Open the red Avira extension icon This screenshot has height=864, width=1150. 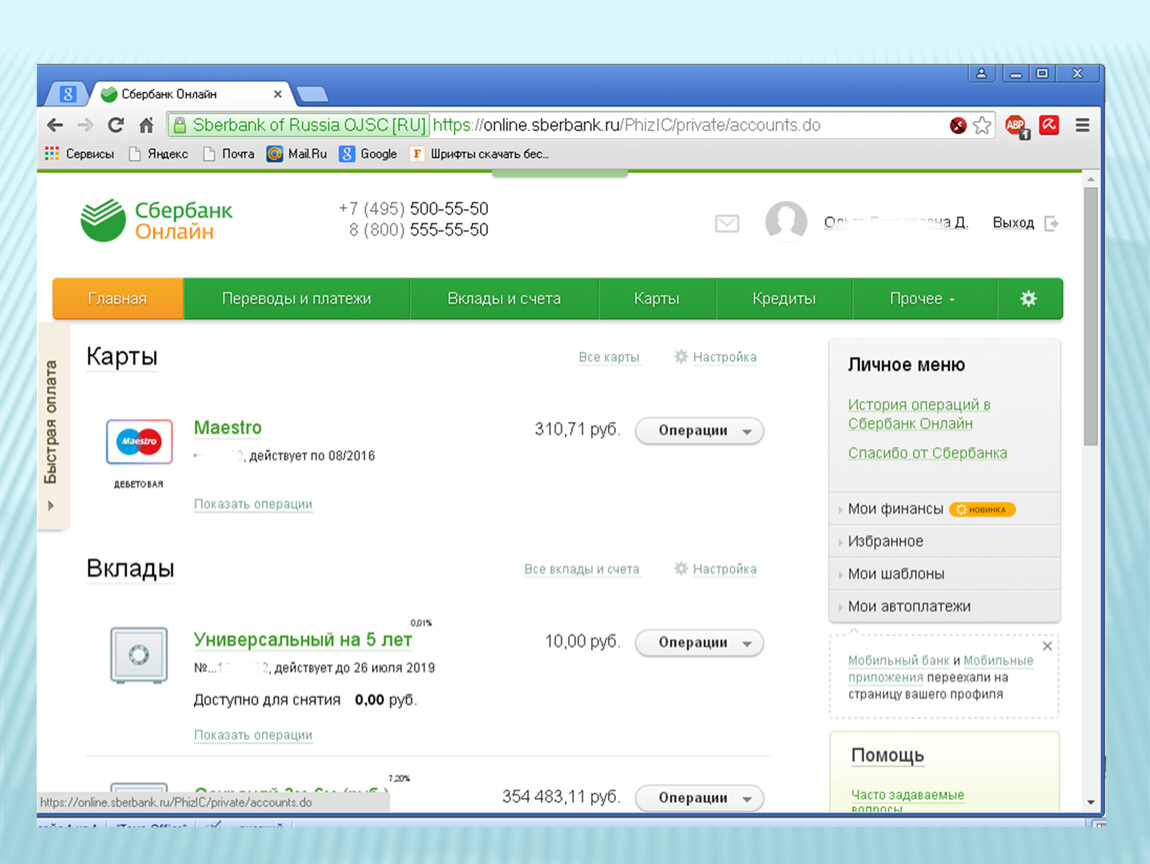(x=1049, y=125)
